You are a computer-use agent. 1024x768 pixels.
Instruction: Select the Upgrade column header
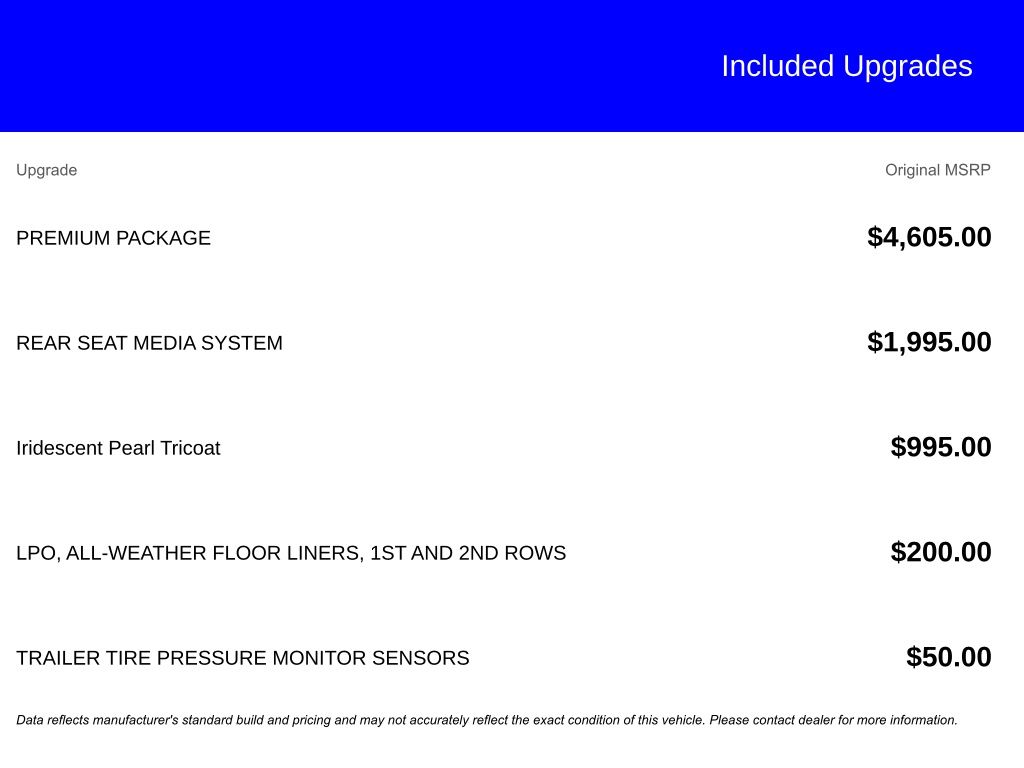(46, 170)
